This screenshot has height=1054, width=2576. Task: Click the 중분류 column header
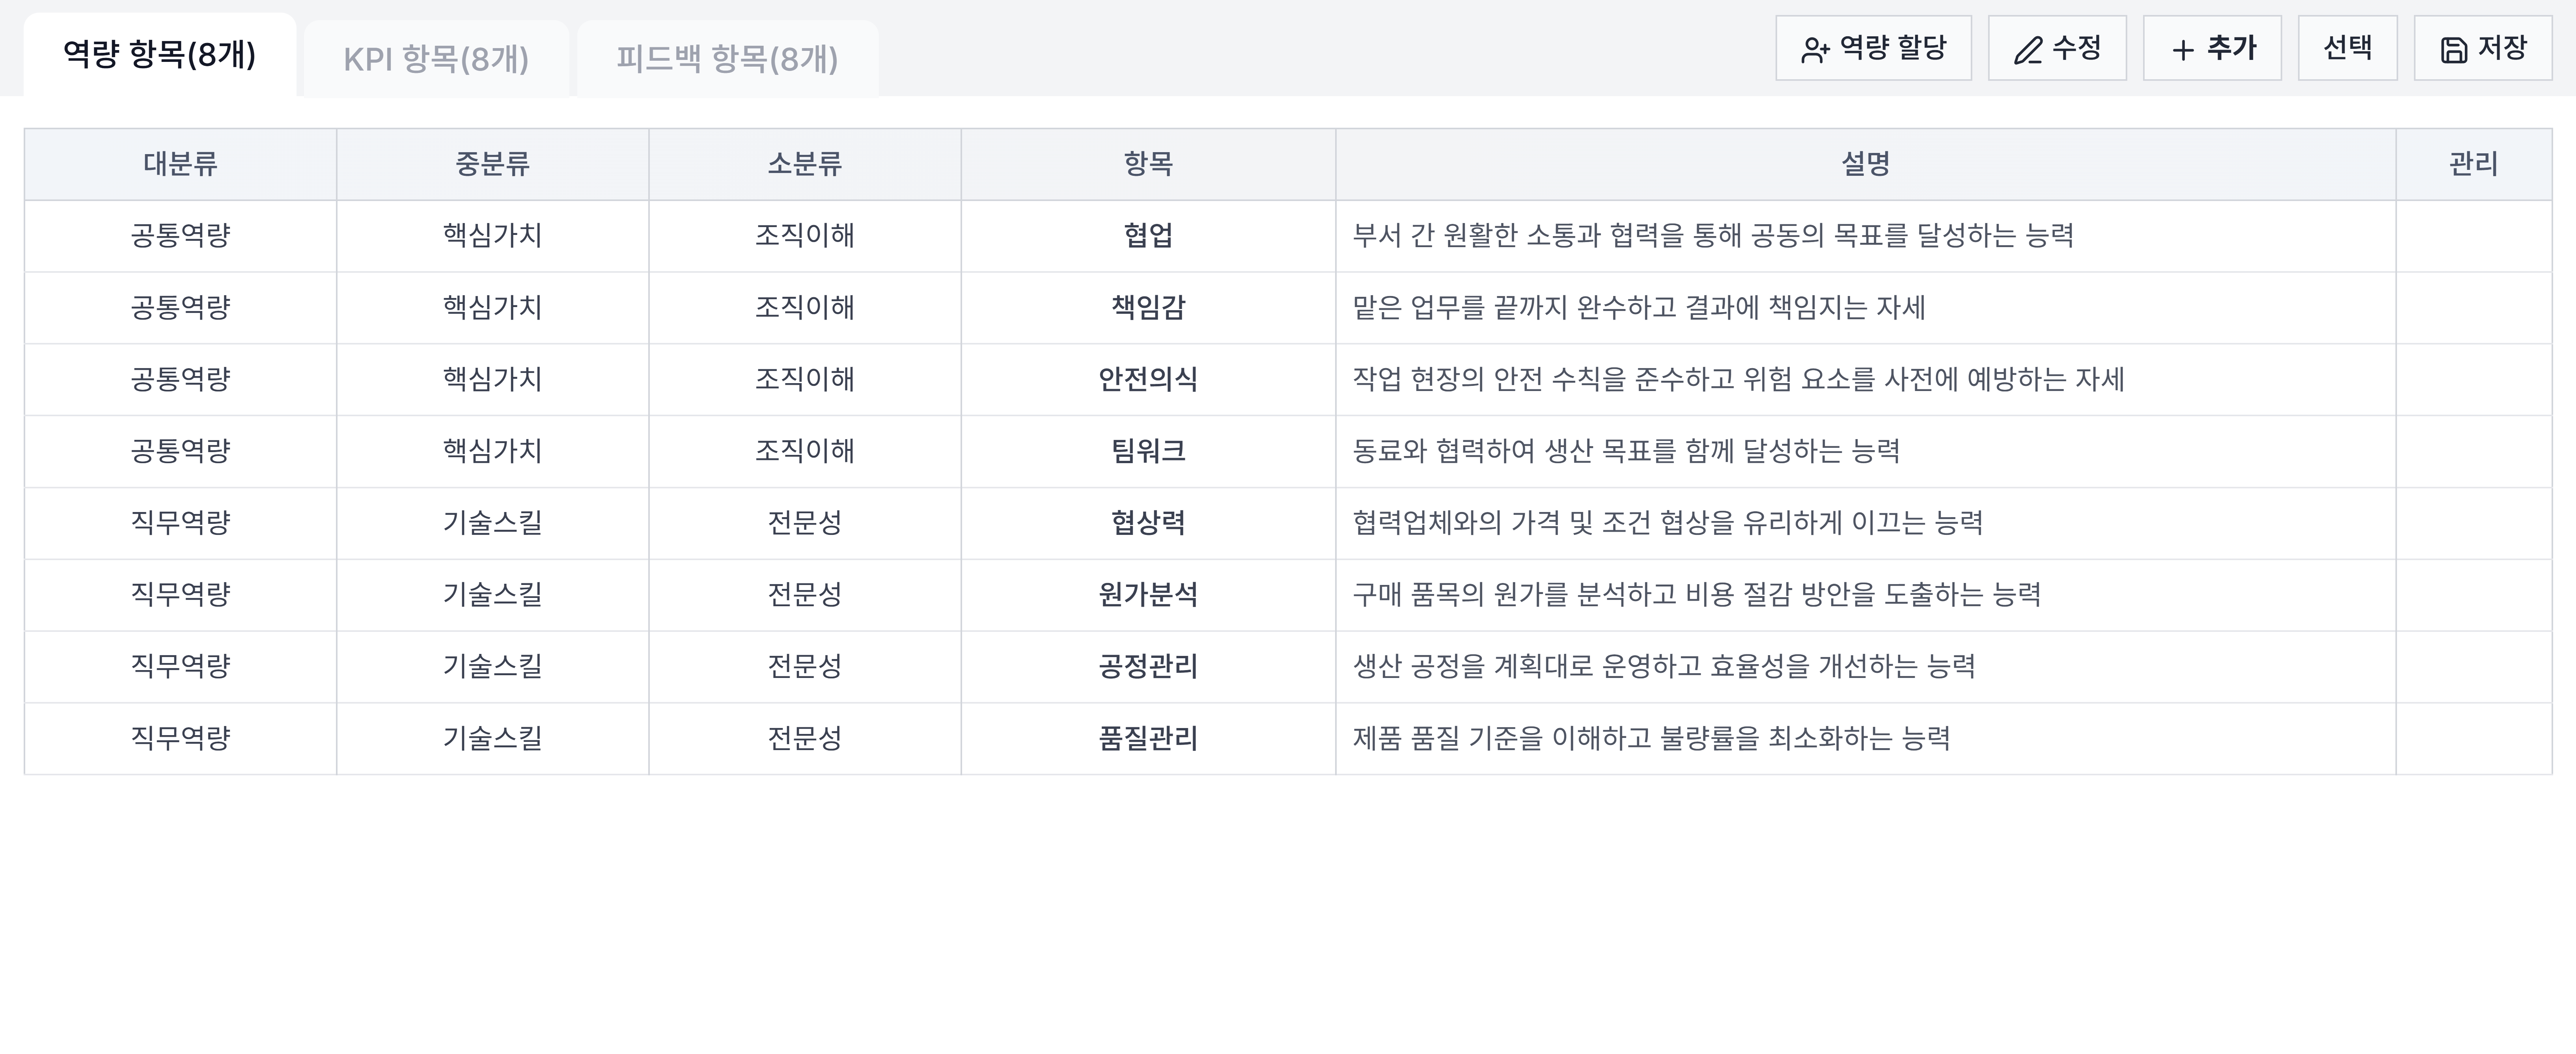pyautogui.click(x=492, y=164)
